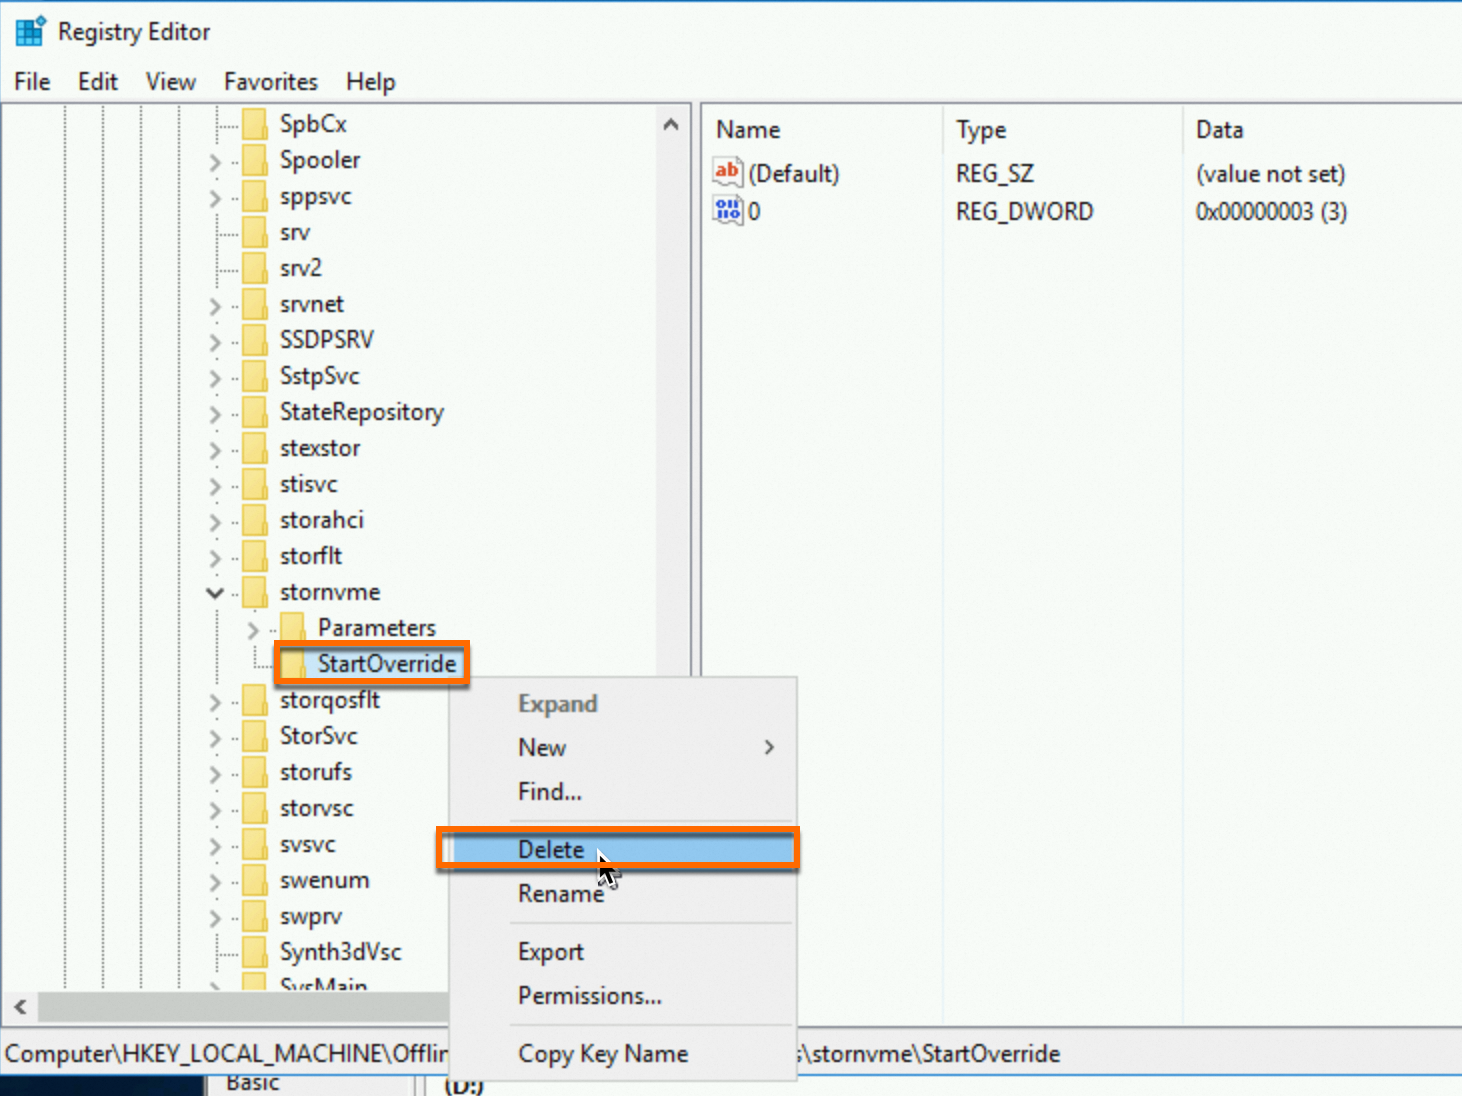Image resolution: width=1462 pixels, height=1096 pixels.
Task: Click the Data column header
Action: (1323, 130)
